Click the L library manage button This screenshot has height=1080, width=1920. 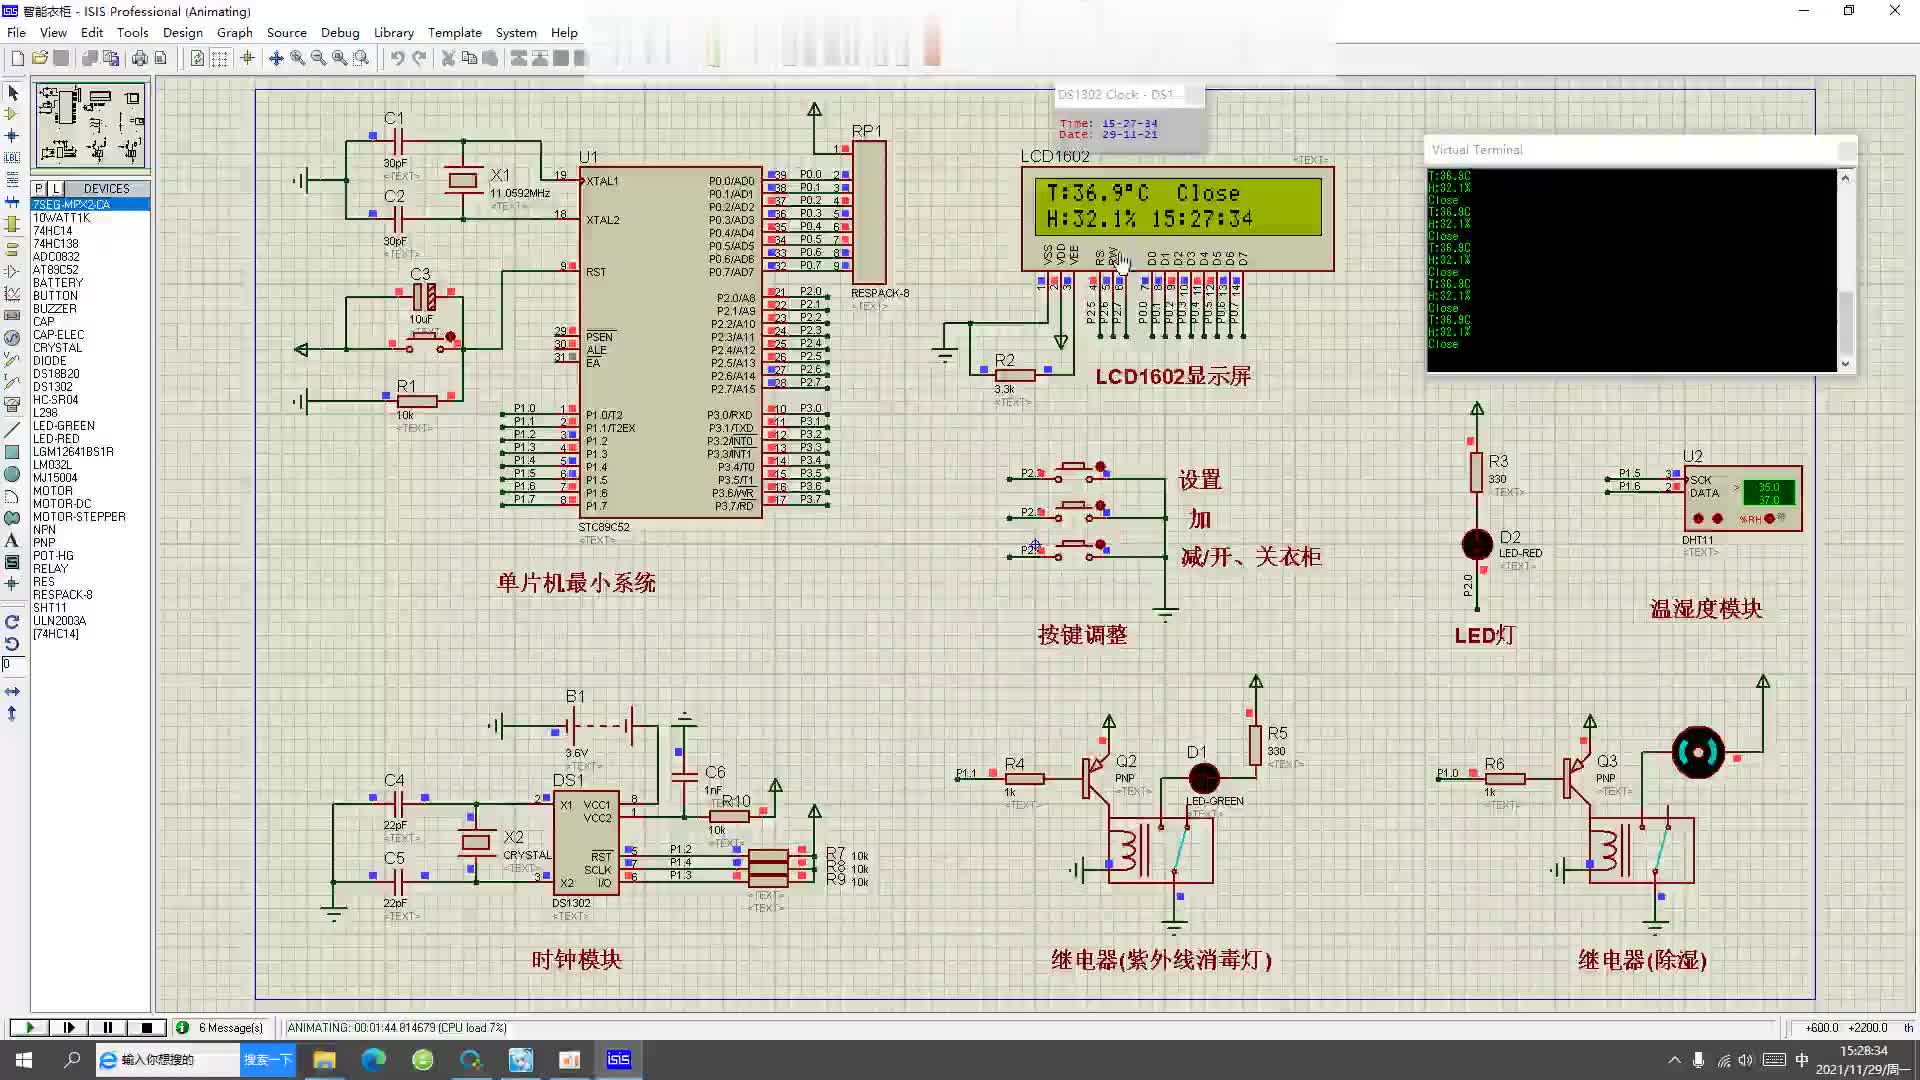click(x=55, y=188)
